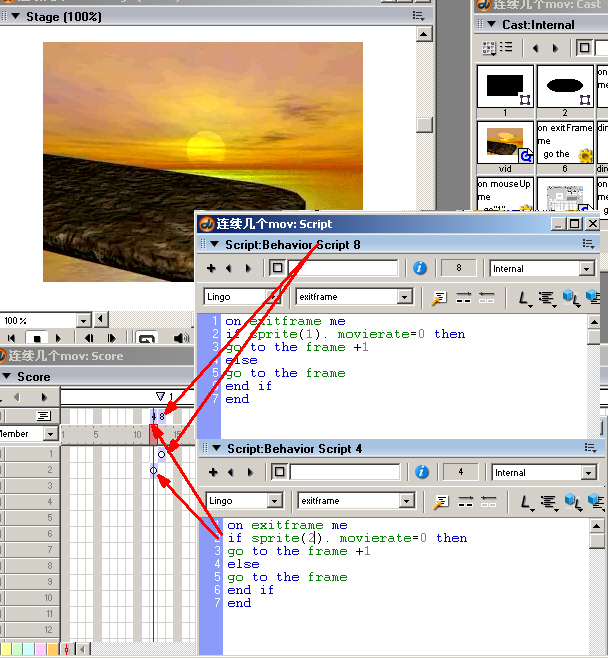Go to previous cast member in Cast
Viewport: 608px width, 658px height.
[535, 48]
